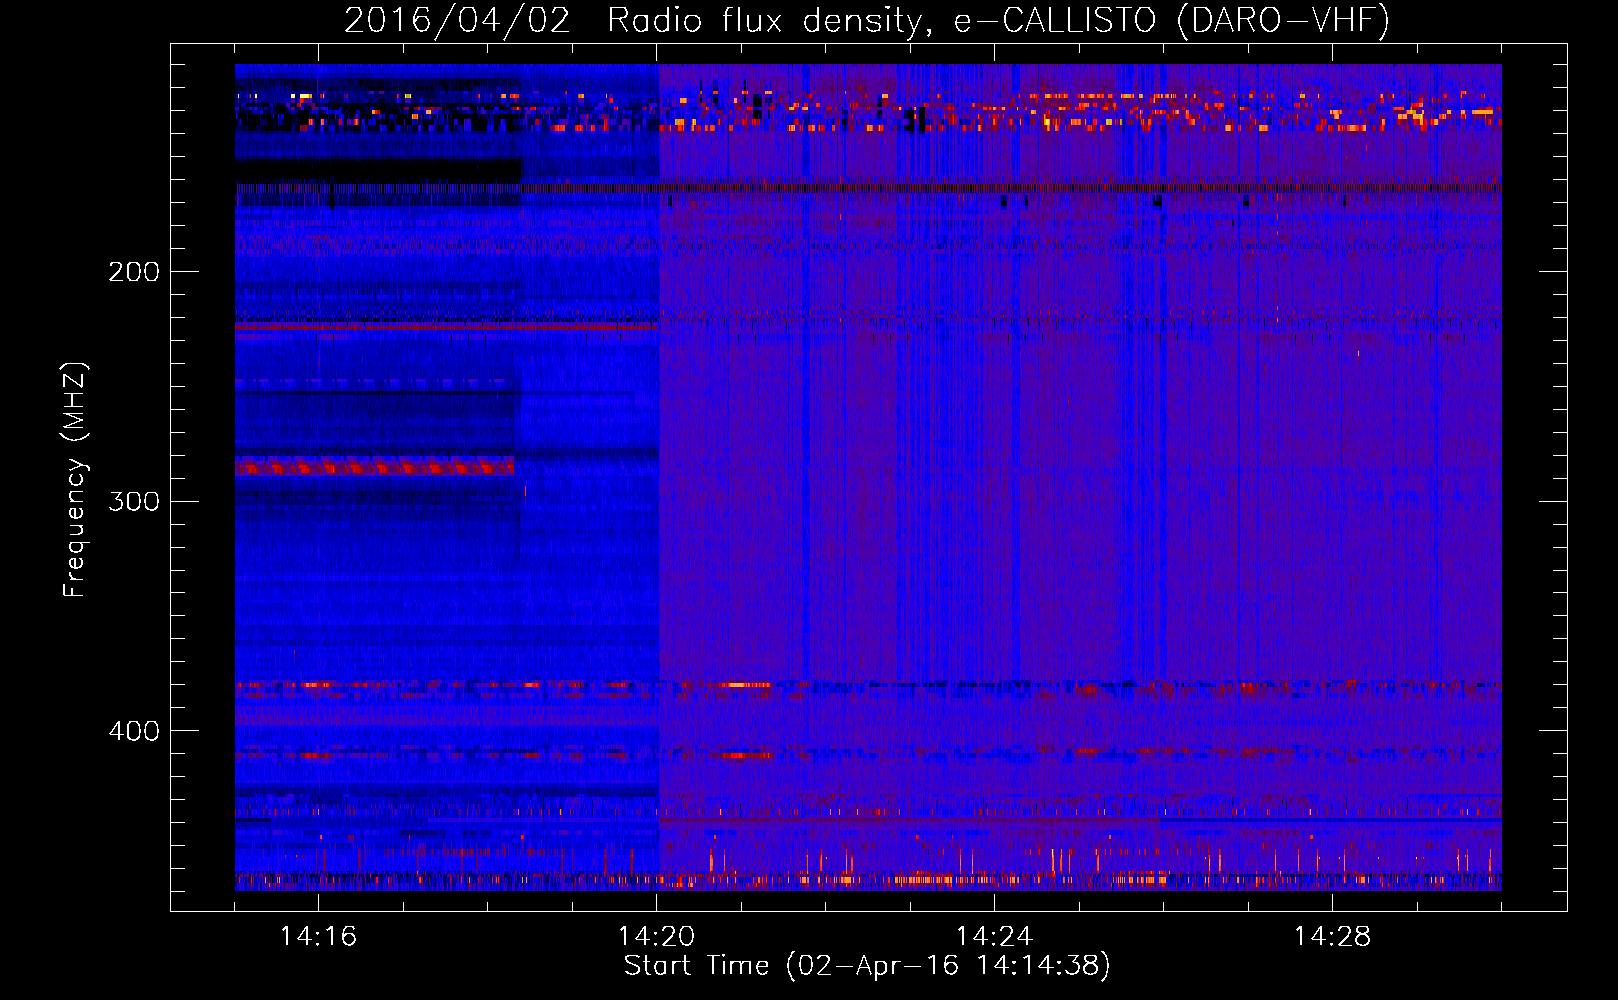
Task: Click the 200 frequency tick label
Action: (x=134, y=272)
